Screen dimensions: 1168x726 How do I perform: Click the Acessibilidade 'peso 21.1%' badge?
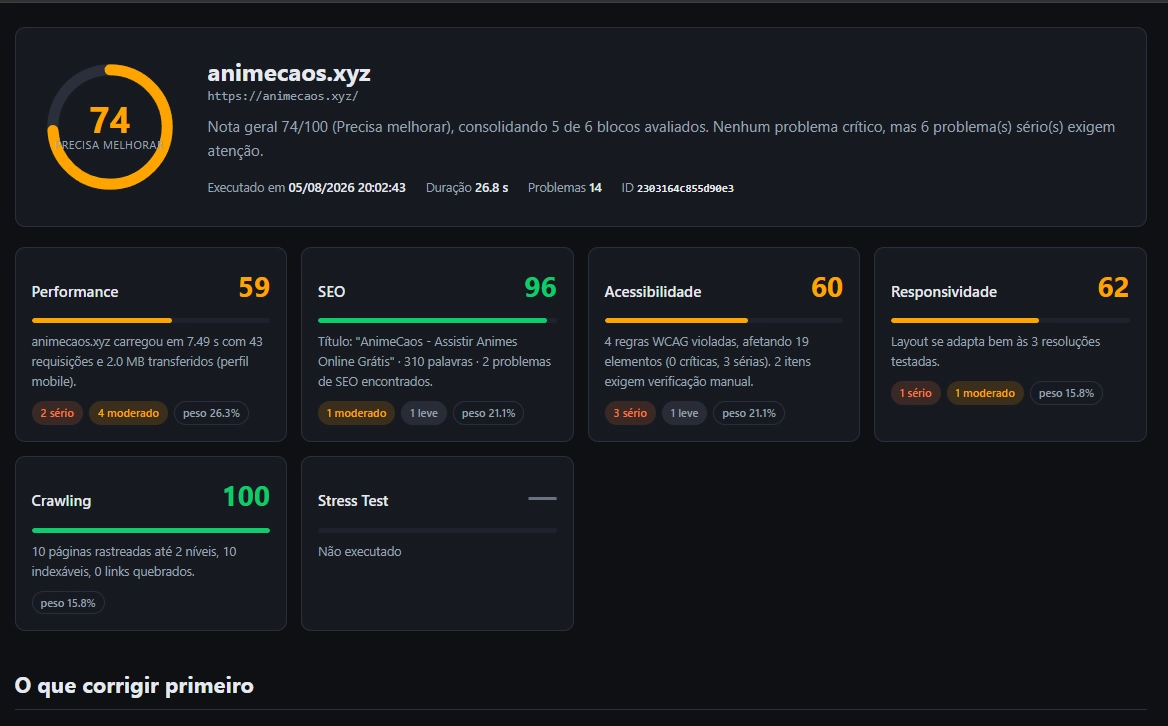[x=749, y=413]
